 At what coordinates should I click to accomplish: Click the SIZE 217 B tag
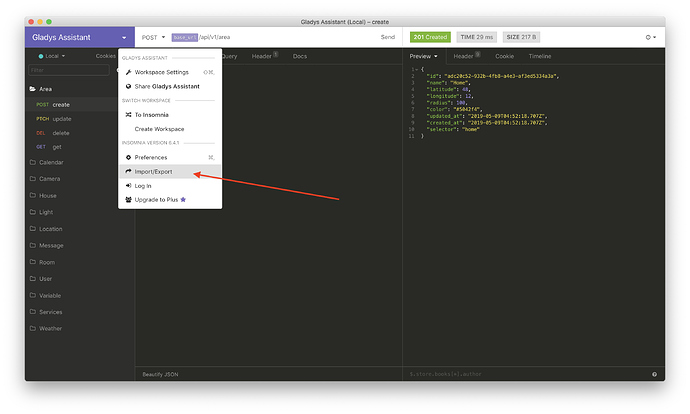tap(521, 37)
